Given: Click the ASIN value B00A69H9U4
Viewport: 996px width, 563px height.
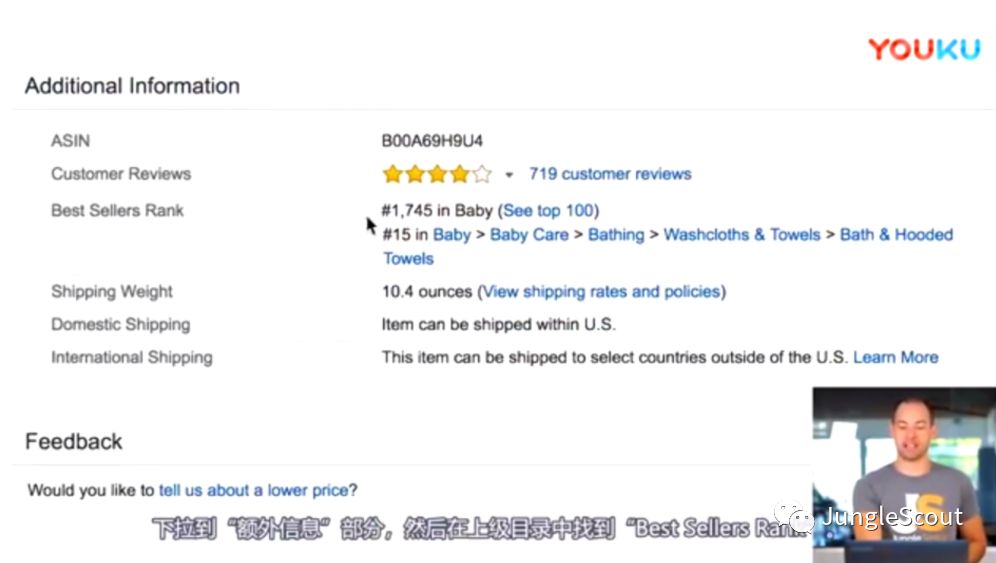Looking at the screenshot, I should (432, 141).
